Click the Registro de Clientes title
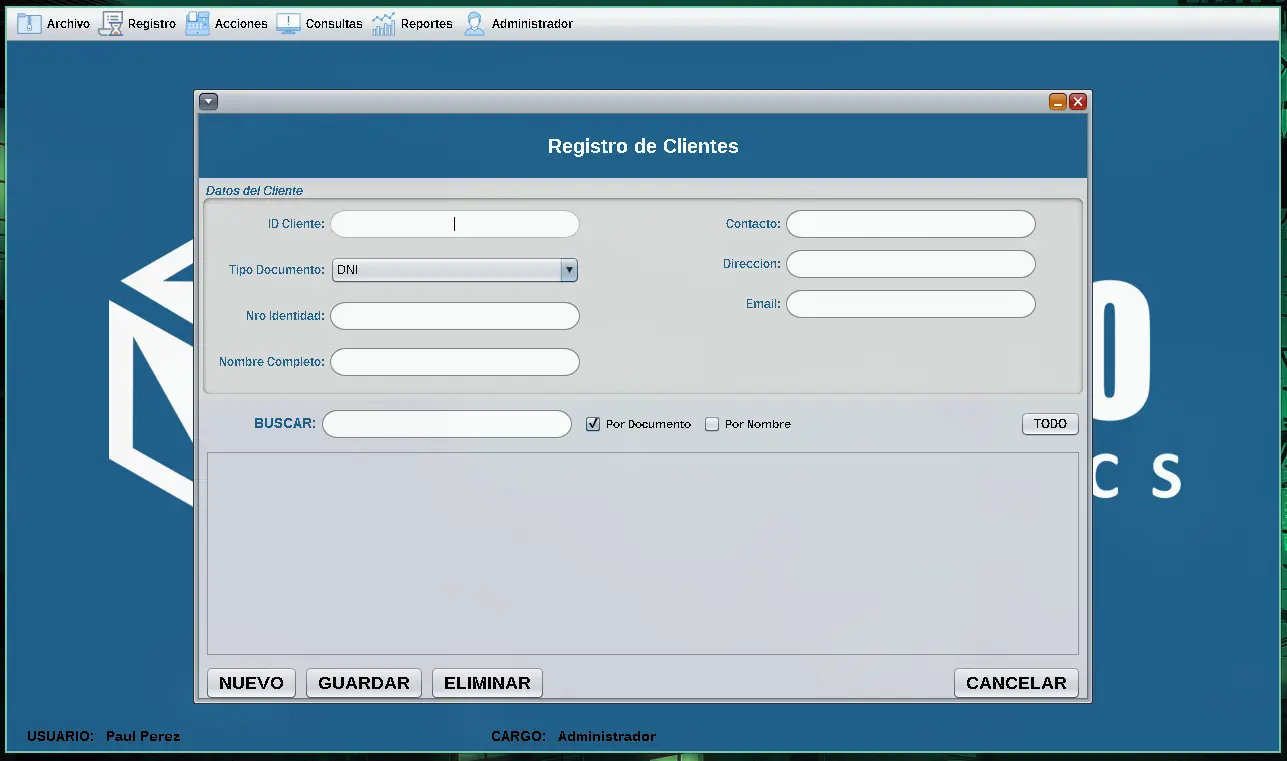 pos(643,146)
